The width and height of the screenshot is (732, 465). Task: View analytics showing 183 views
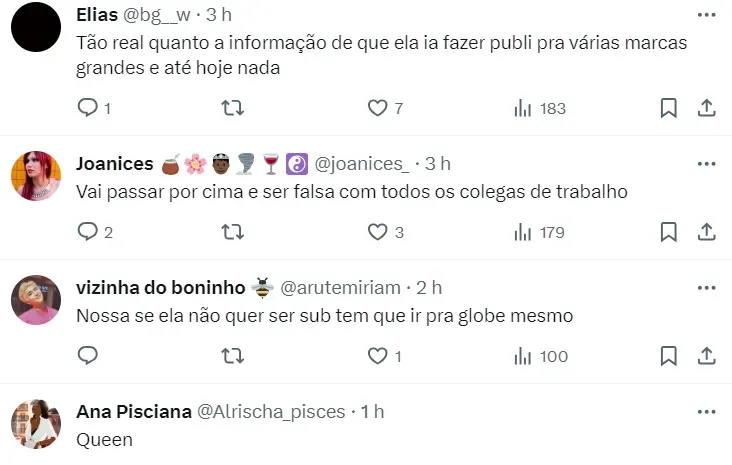(x=540, y=108)
